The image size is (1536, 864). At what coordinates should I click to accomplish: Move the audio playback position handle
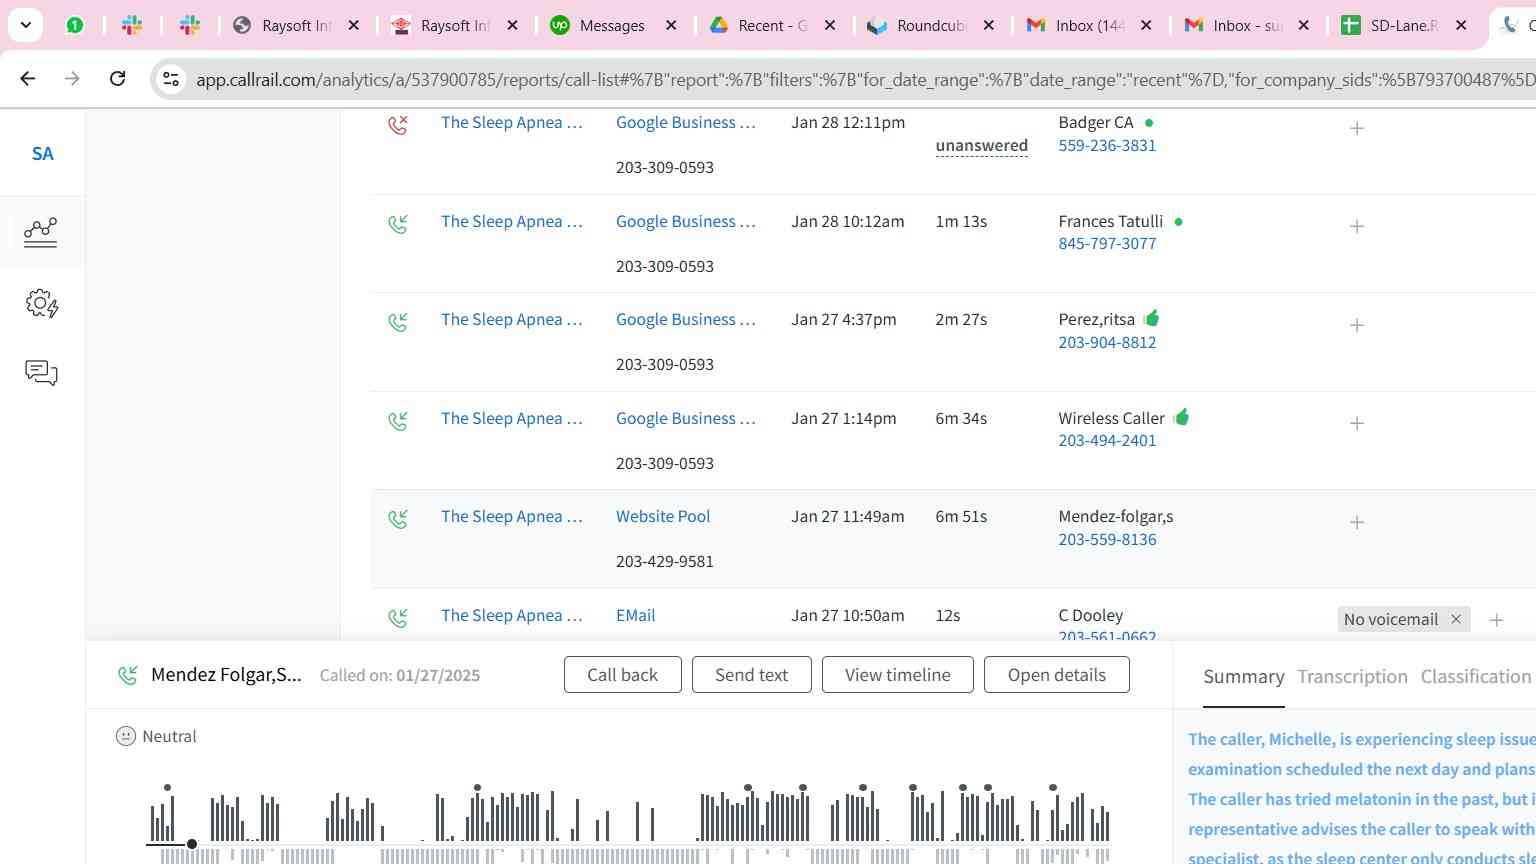click(x=192, y=844)
